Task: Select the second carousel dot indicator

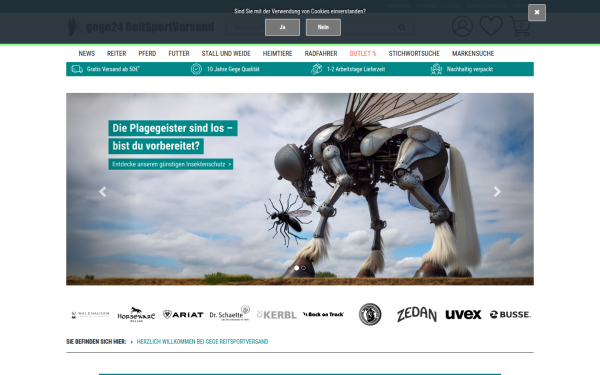Action: click(303, 268)
